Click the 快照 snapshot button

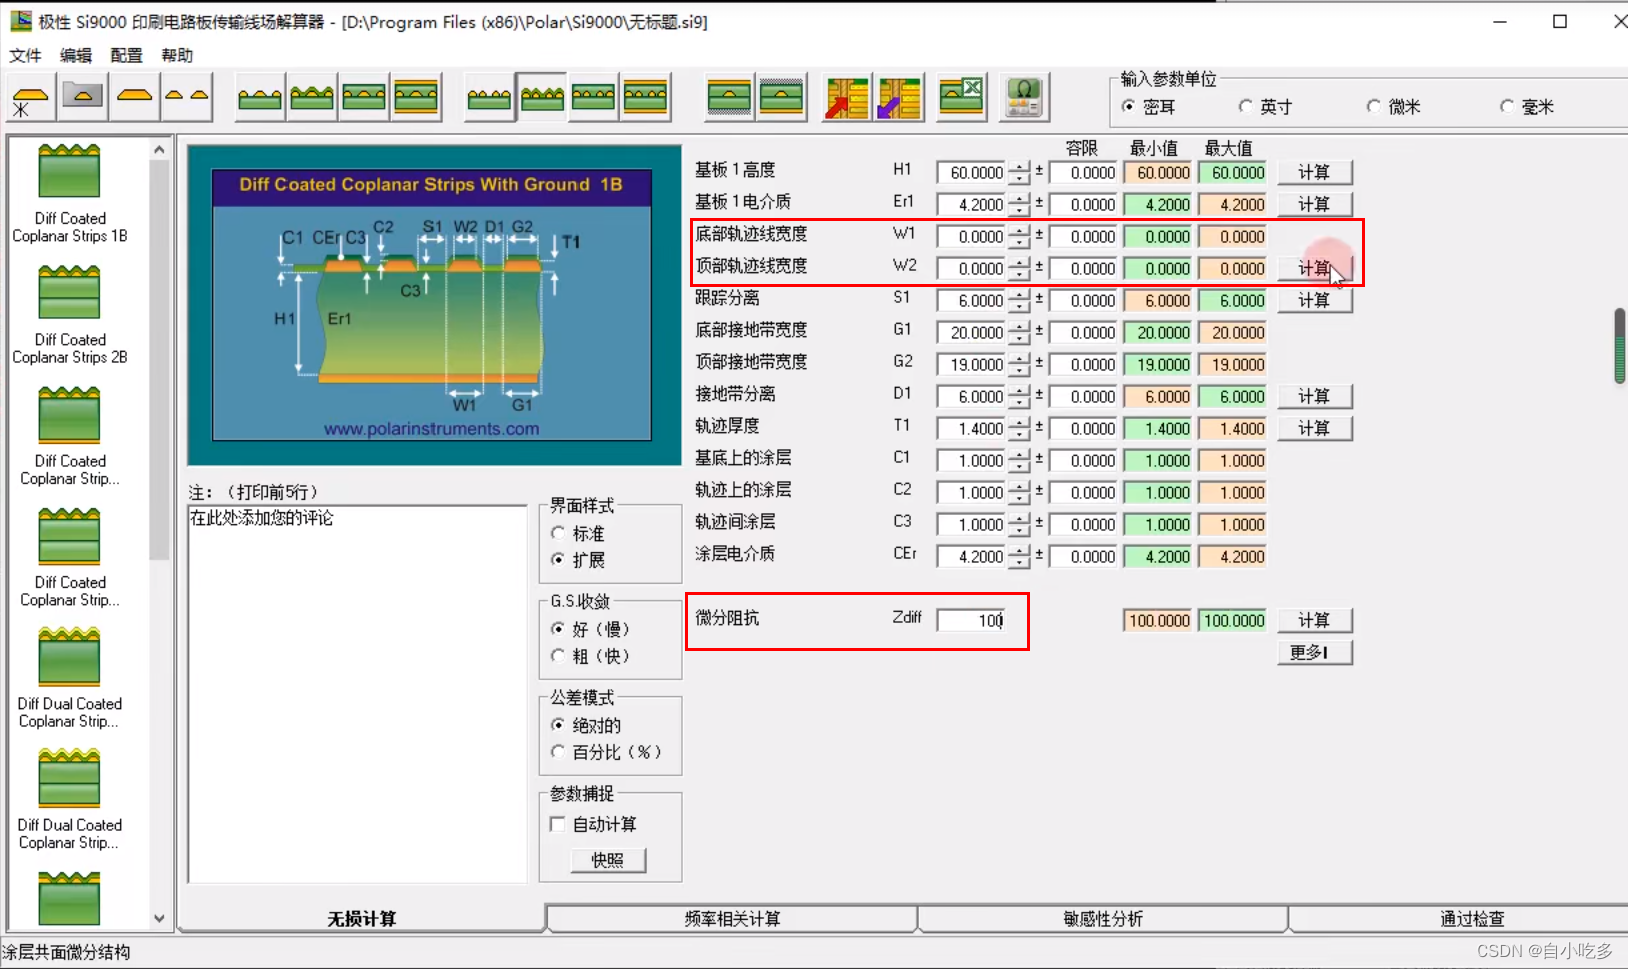tap(608, 860)
